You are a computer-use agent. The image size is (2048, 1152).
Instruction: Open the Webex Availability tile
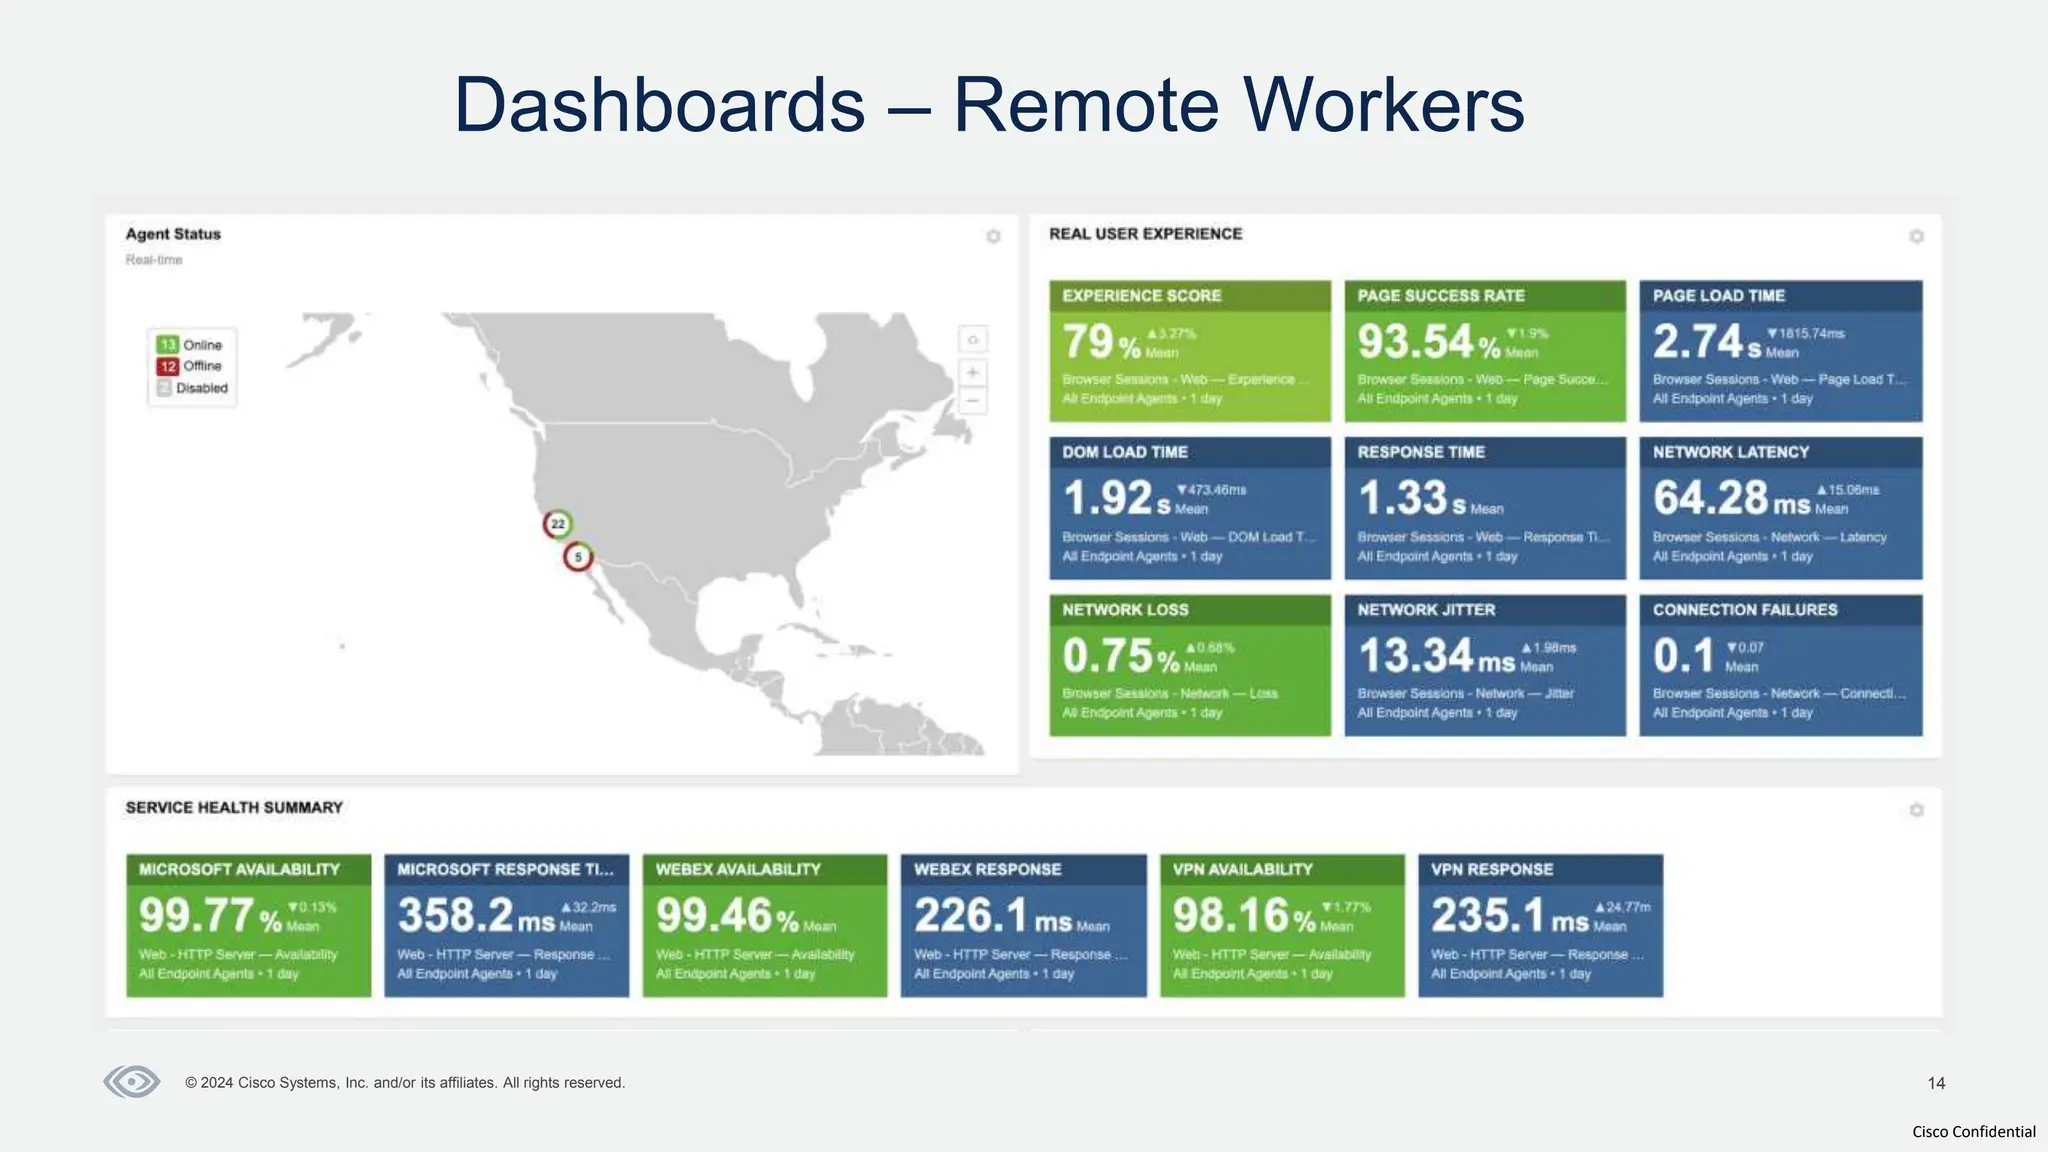pyautogui.click(x=765, y=925)
